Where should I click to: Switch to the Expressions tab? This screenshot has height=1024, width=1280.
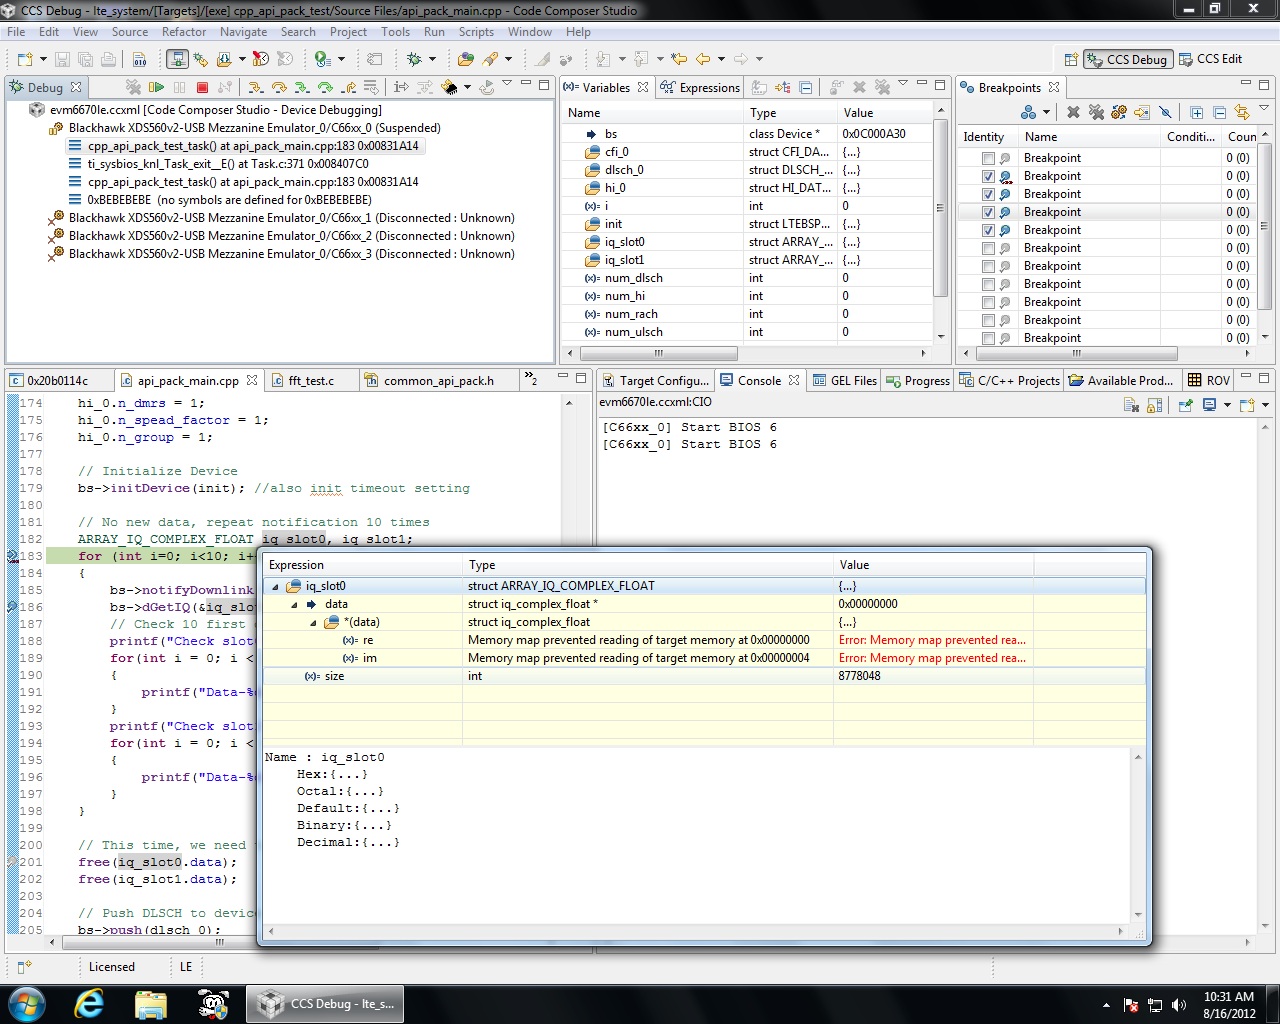700,88
